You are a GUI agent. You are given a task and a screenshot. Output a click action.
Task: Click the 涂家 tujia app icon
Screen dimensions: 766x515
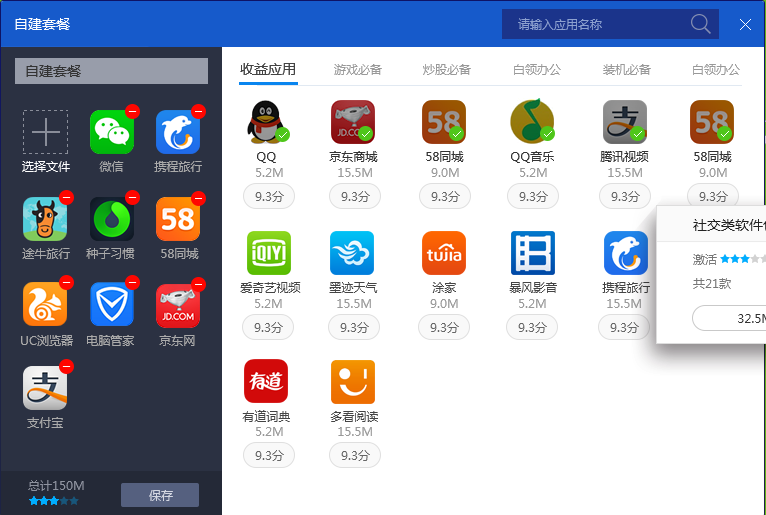tap(444, 253)
